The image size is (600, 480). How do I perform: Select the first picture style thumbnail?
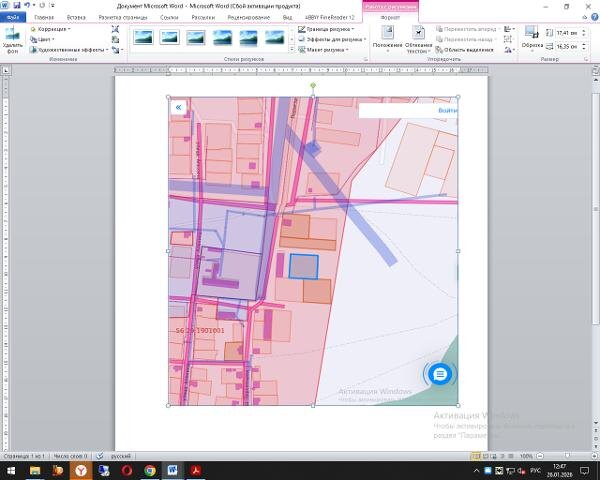144,38
